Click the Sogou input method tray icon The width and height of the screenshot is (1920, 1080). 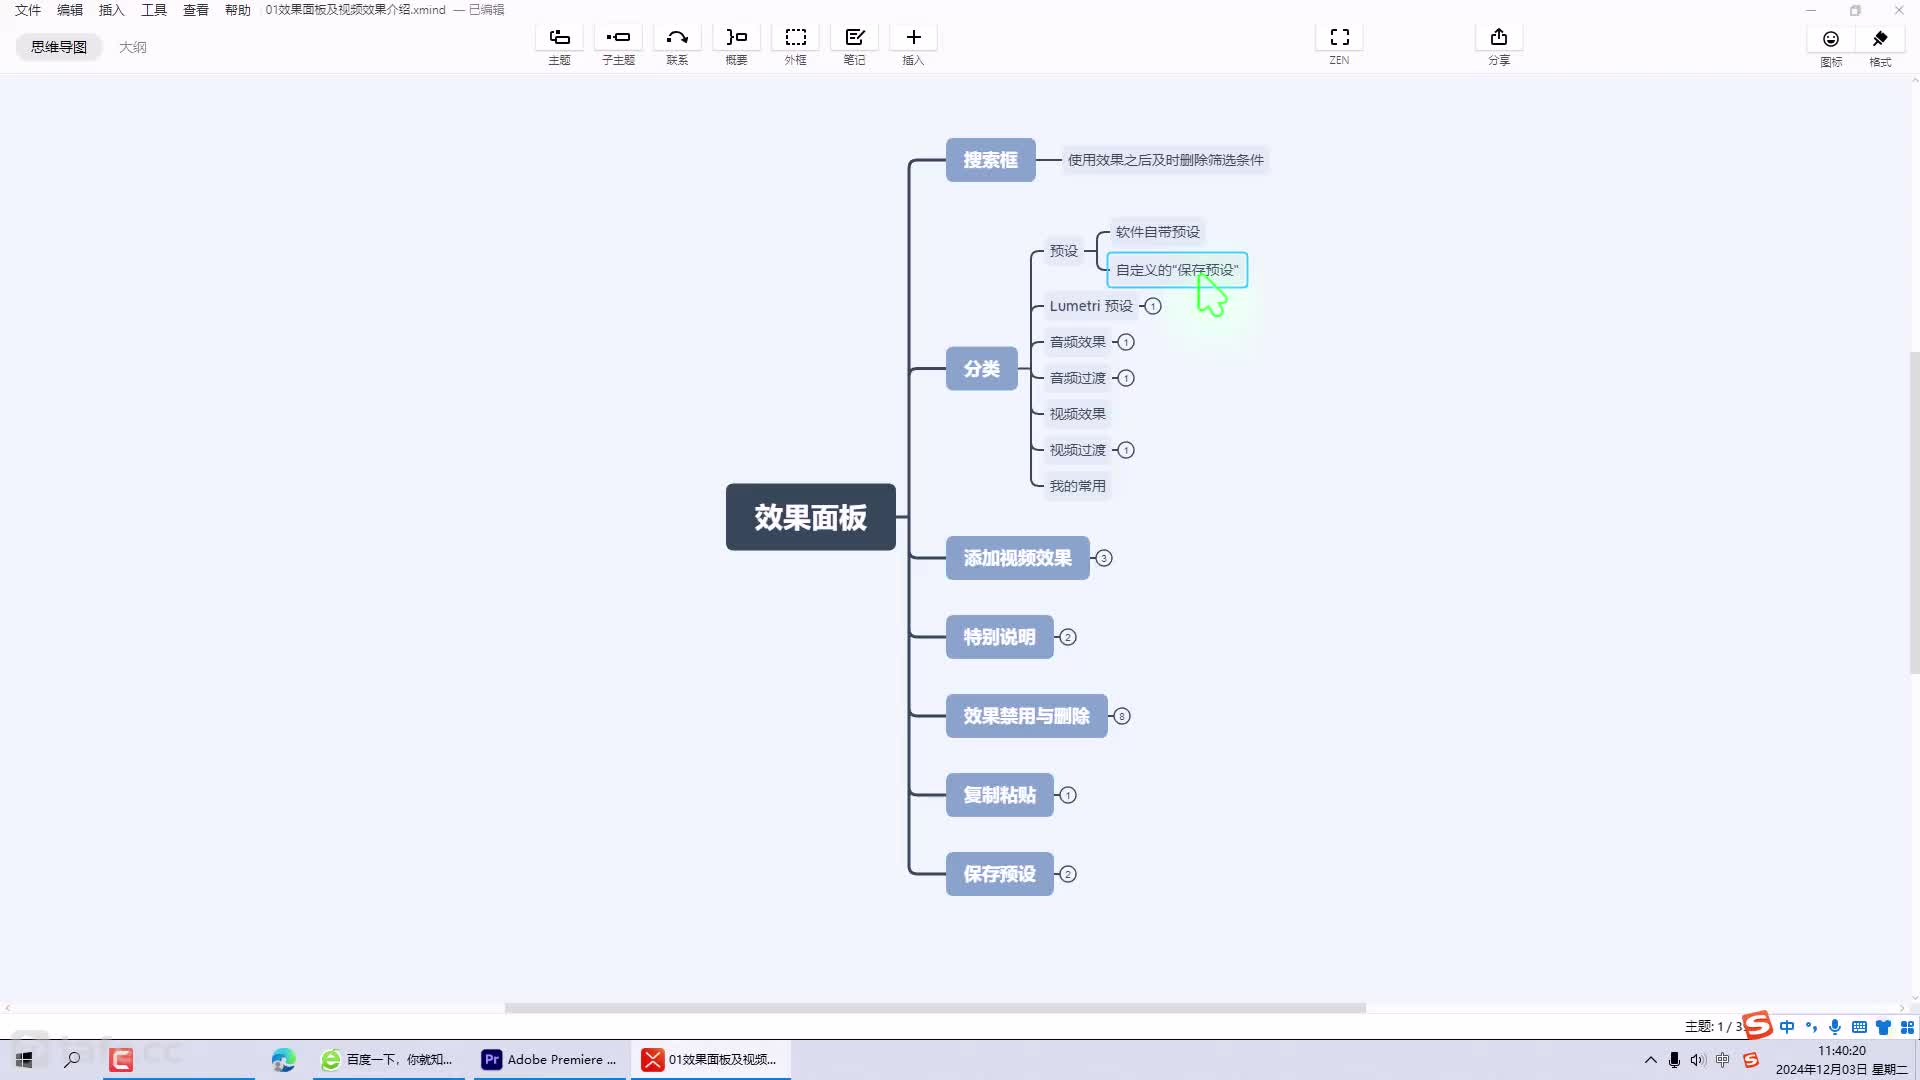(x=1750, y=1060)
